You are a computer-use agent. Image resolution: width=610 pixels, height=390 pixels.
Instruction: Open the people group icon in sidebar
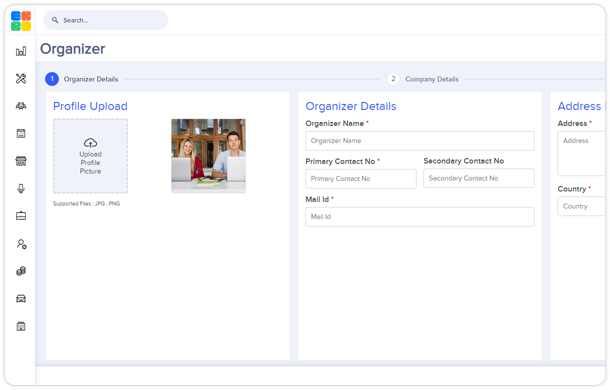click(x=21, y=106)
